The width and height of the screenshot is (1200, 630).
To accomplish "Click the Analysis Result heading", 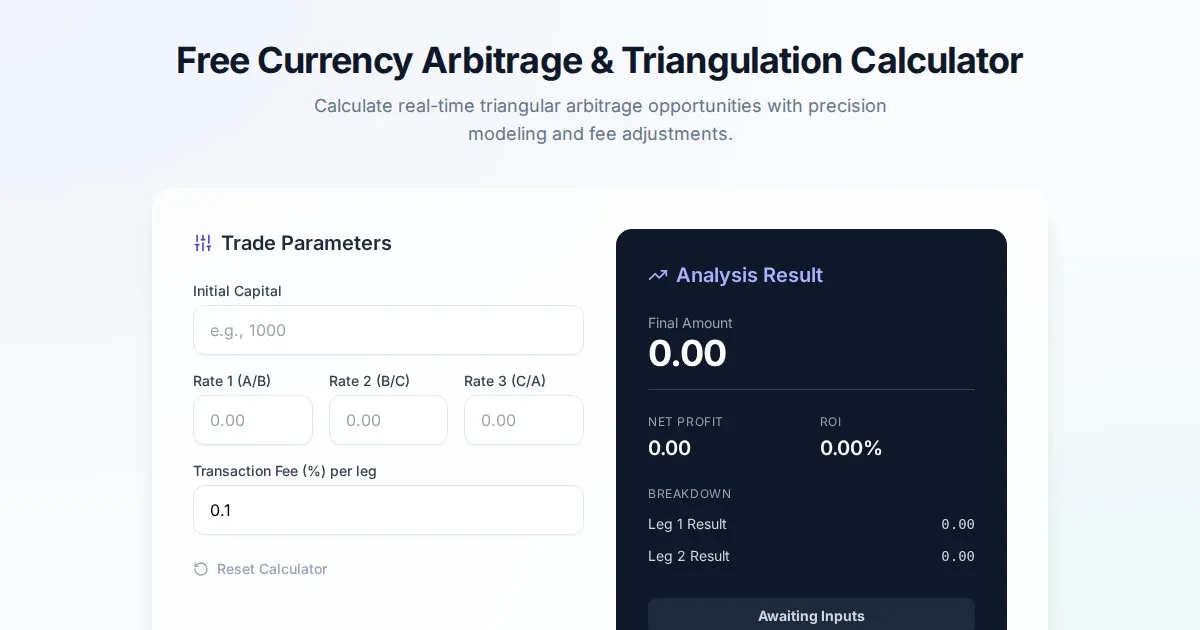I will tap(749, 275).
